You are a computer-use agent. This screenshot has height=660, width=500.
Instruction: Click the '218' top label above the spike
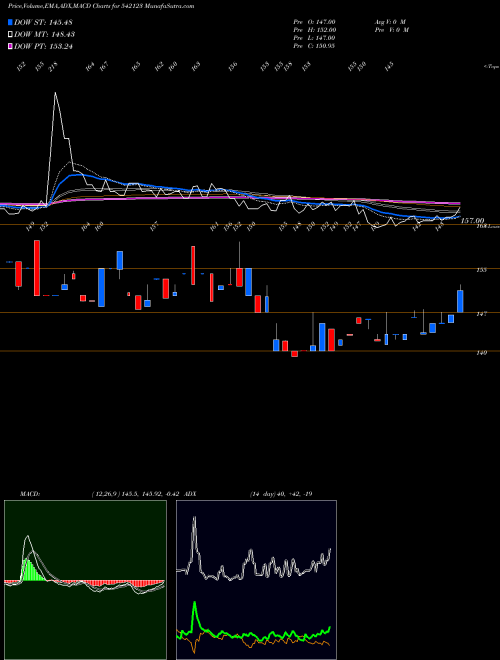click(54, 67)
